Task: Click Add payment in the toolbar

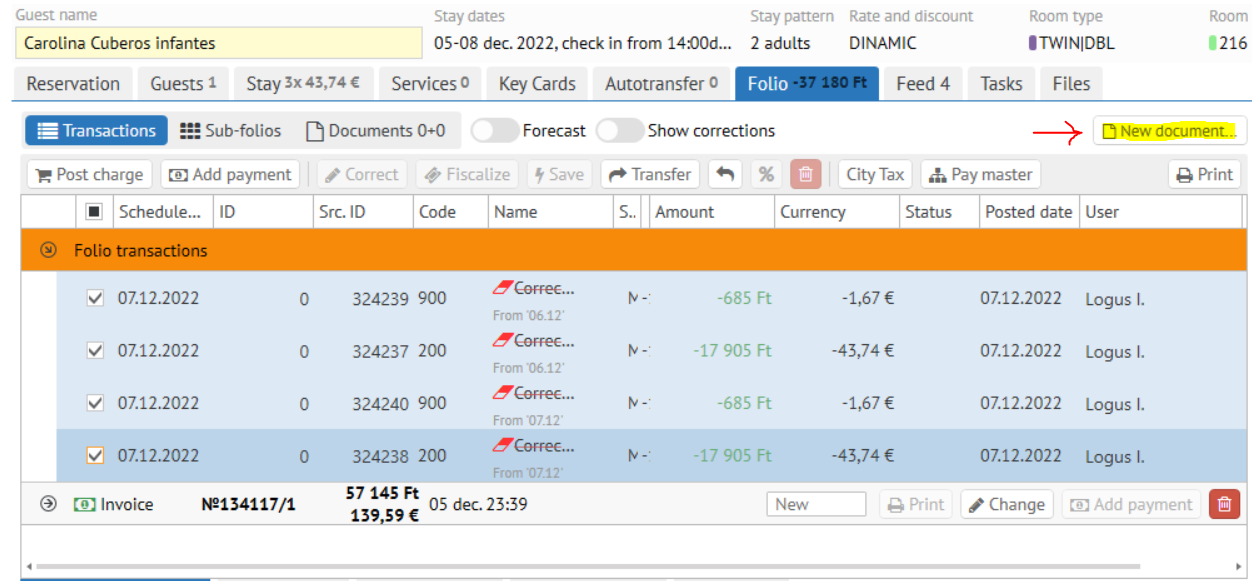Action: pos(230,174)
